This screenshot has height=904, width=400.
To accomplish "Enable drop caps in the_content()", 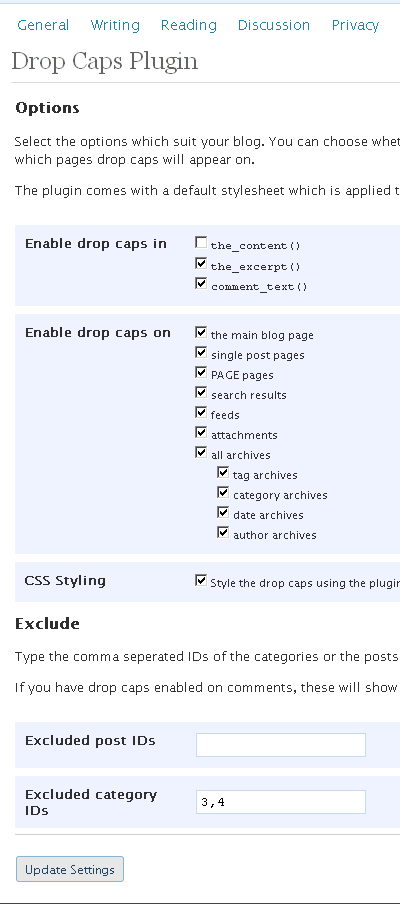I will click(x=201, y=243).
